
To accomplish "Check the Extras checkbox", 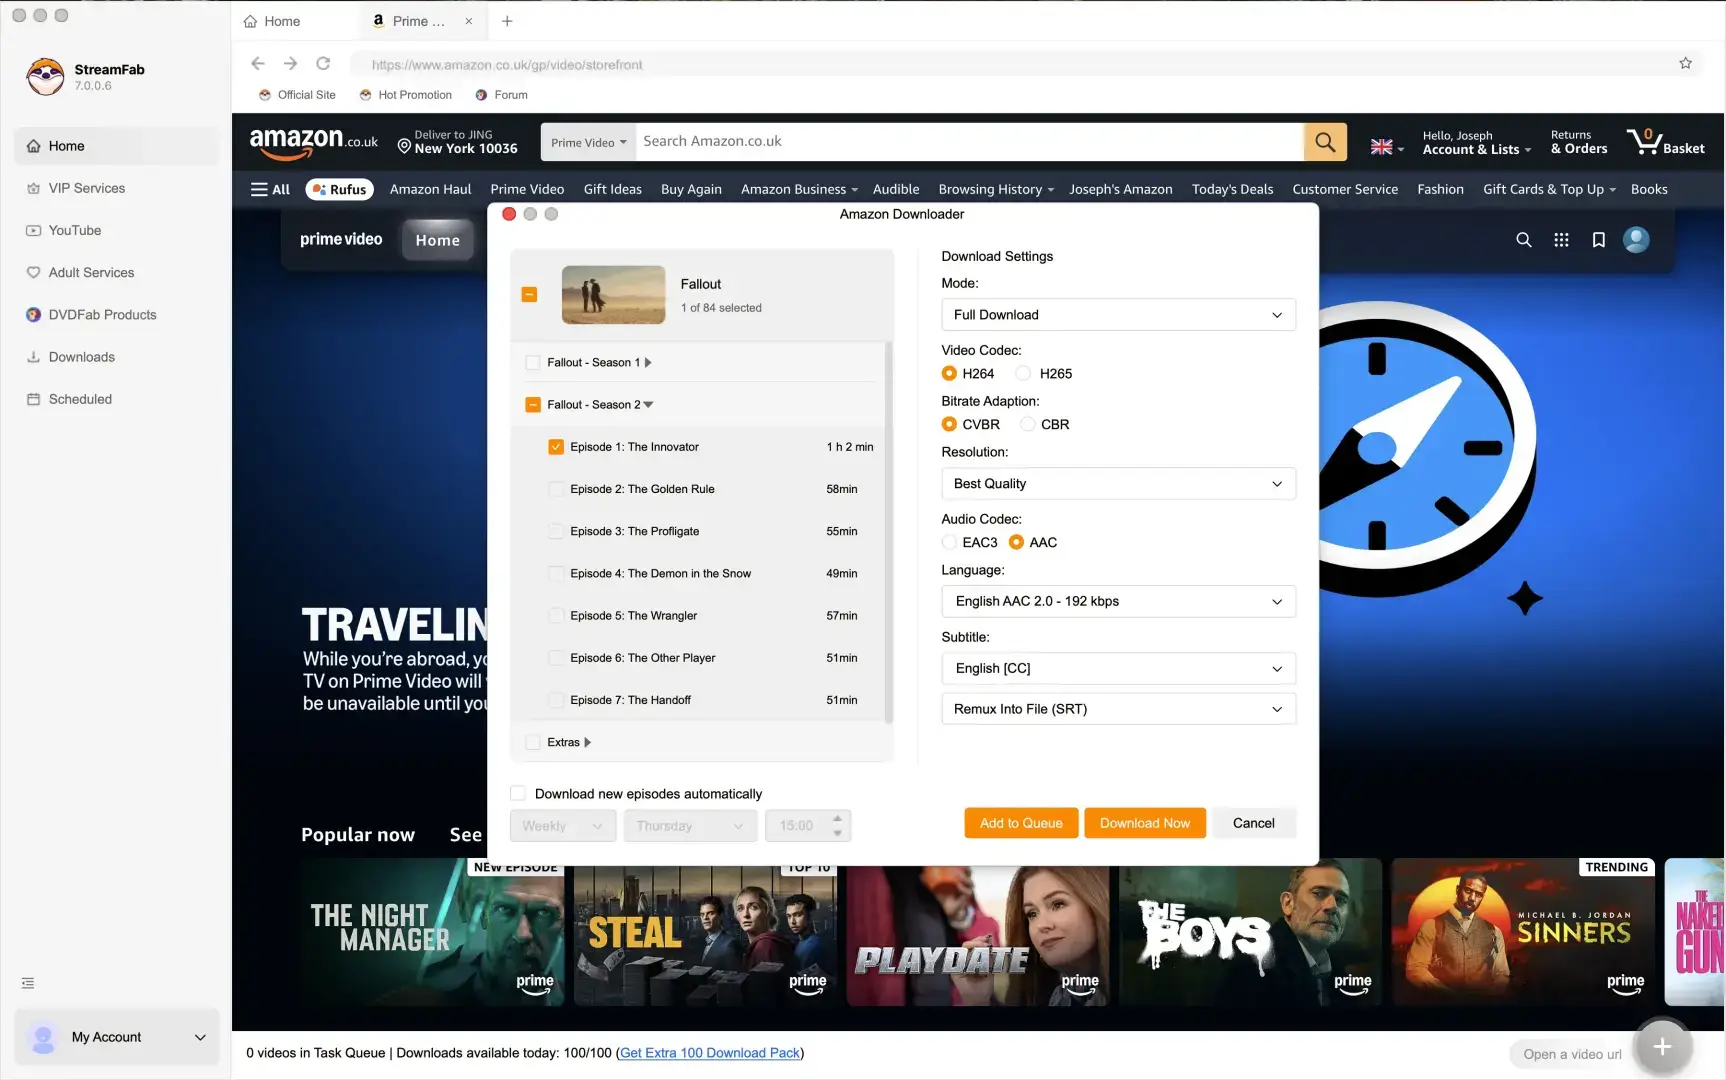I will pos(533,742).
